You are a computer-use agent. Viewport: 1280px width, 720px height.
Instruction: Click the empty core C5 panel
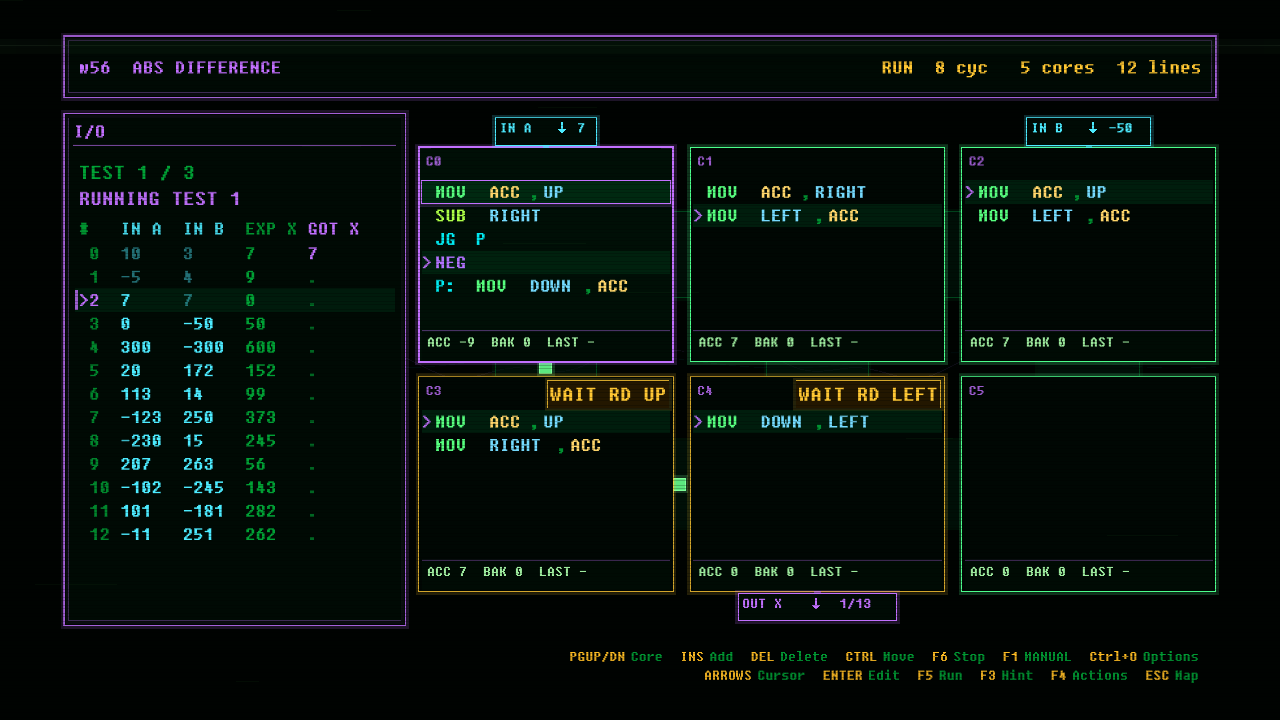1089,484
